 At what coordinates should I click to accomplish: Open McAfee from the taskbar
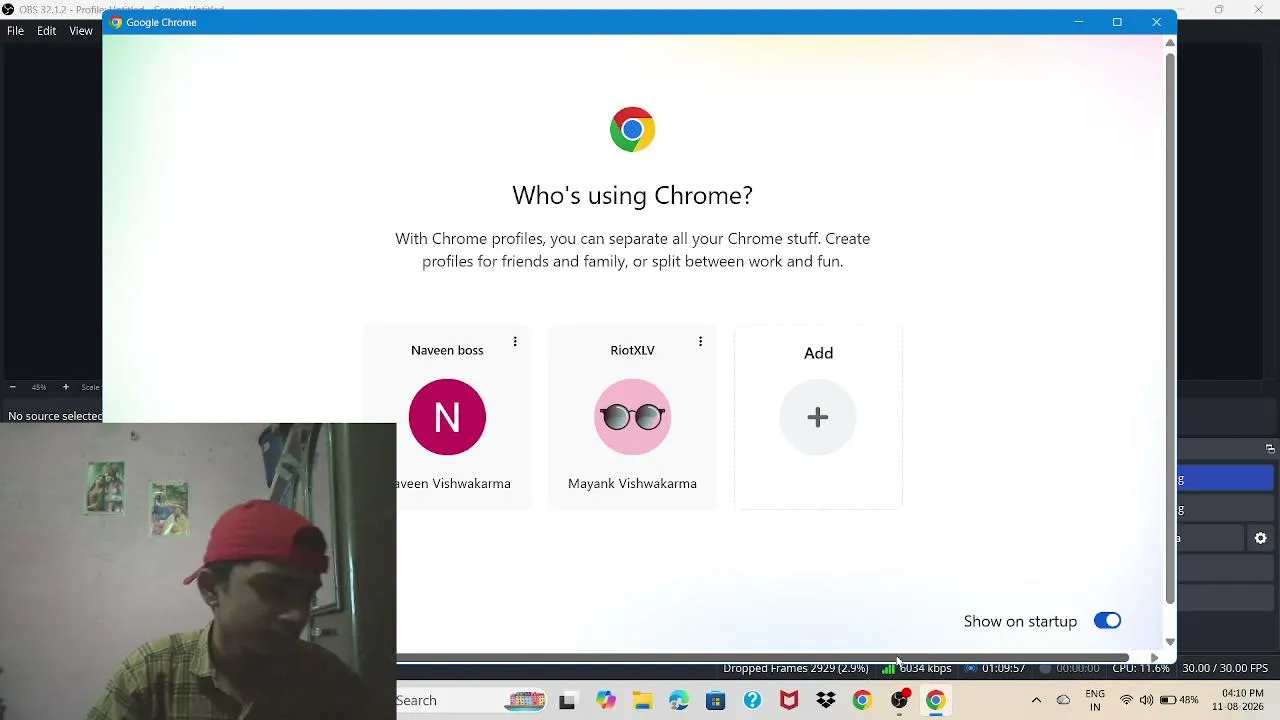click(x=789, y=701)
